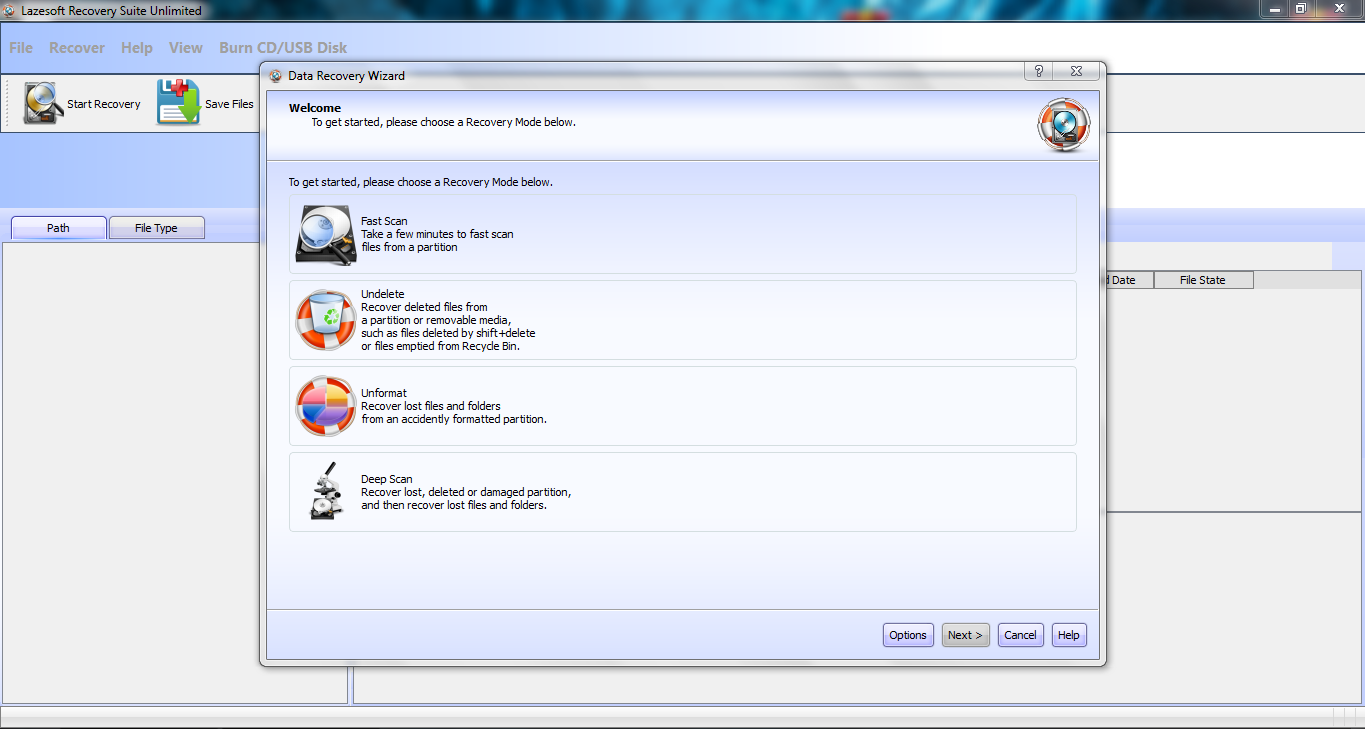Click the Cancel button
This screenshot has height=729, width=1365.
(x=1020, y=635)
